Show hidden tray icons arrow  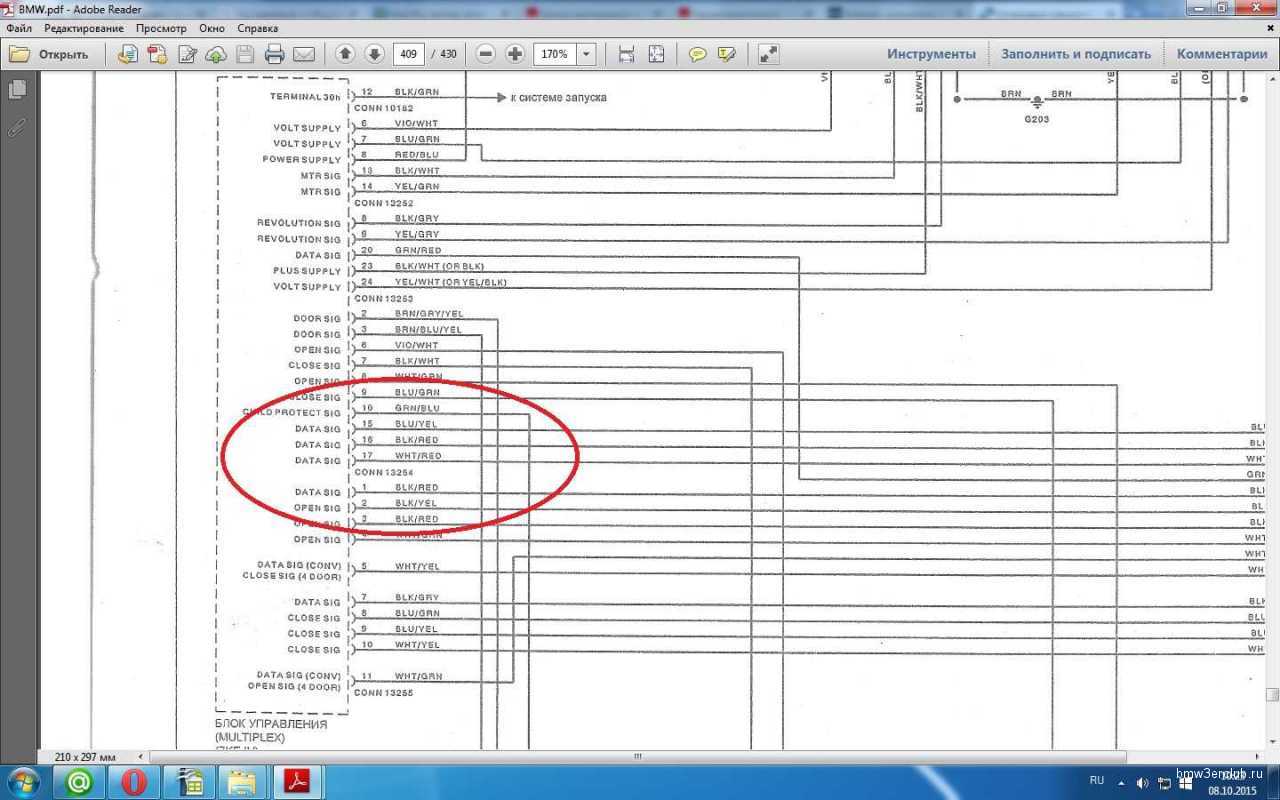(1122, 781)
